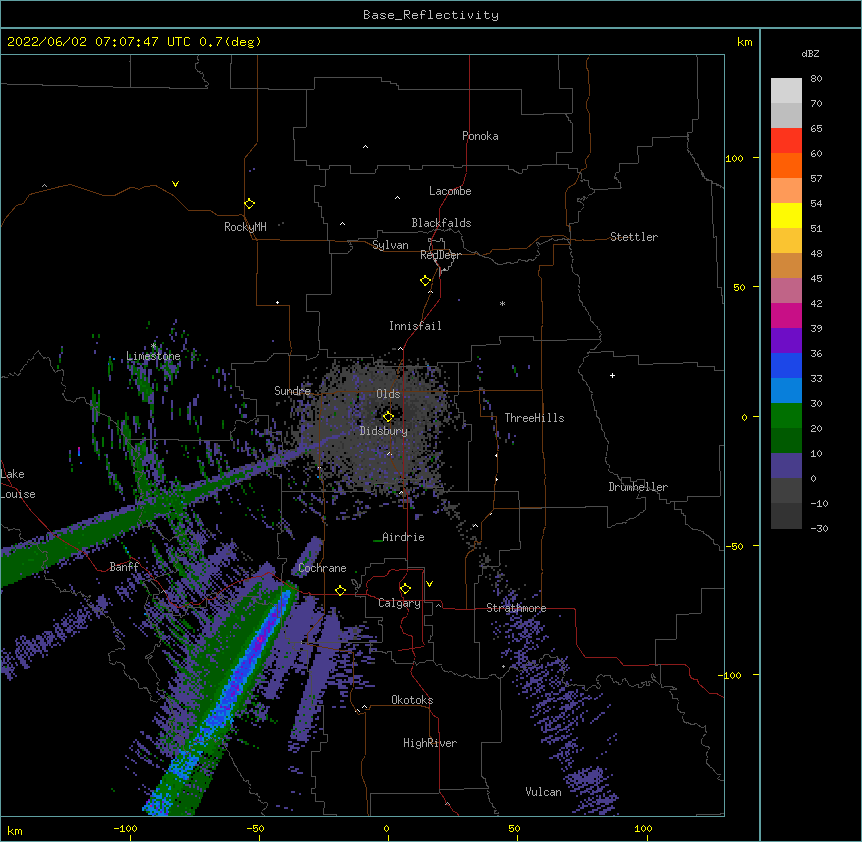This screenshot has width=862, height=842.
Task: Click the white asterisk above Limestone
Action: point(153,346)
